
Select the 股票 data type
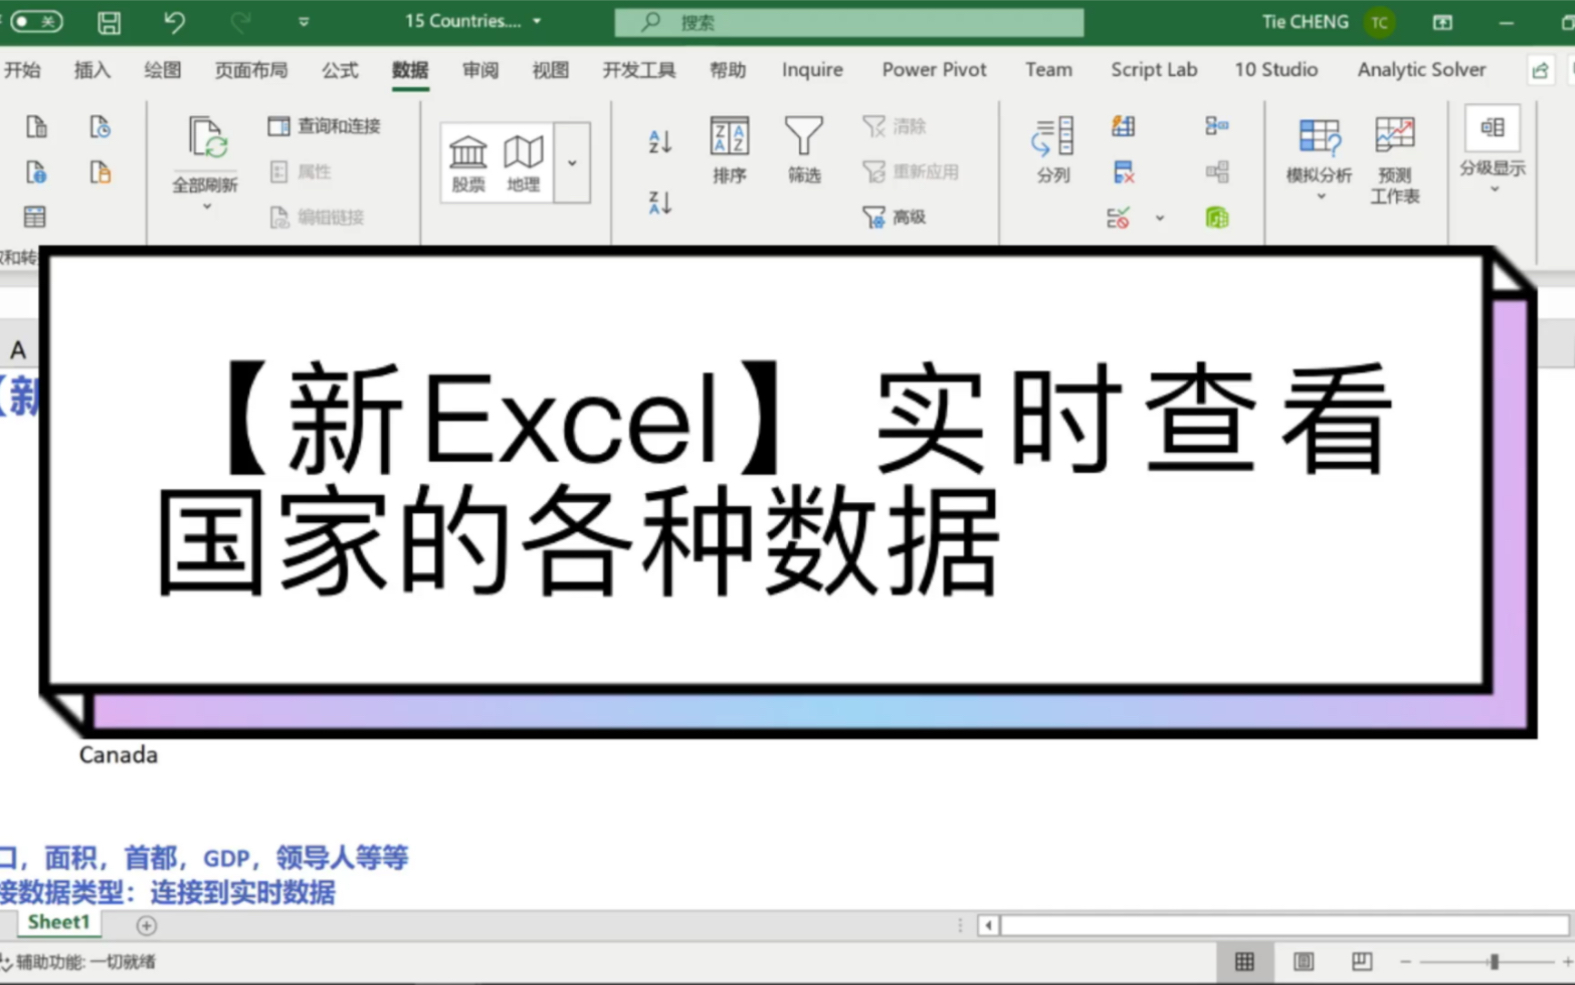(468, 163)
